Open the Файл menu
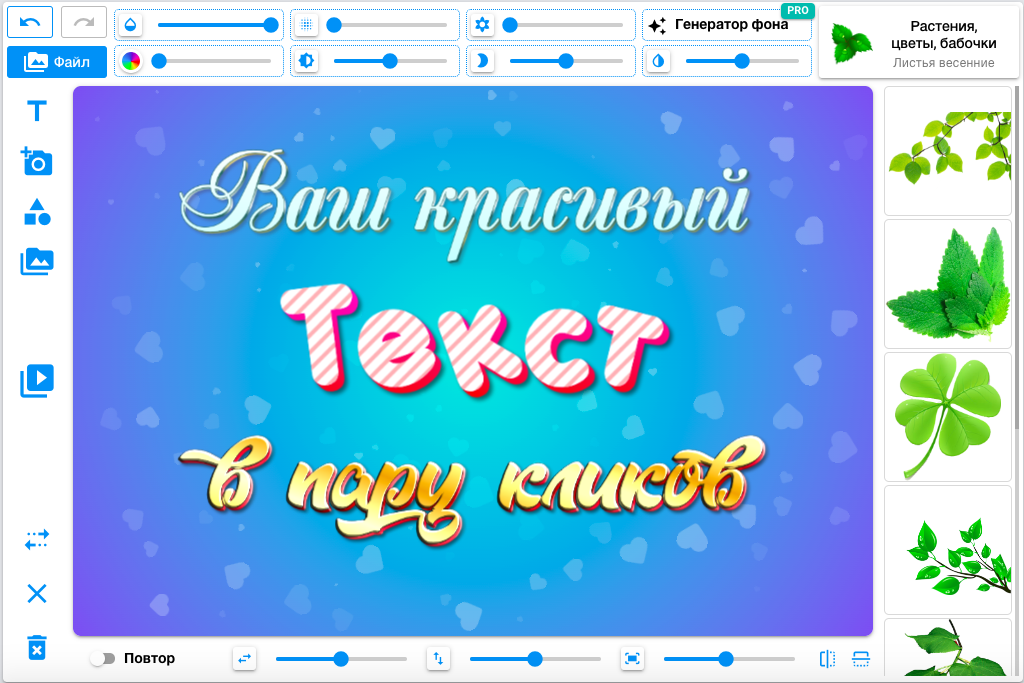The width and height of the screenshot is (1024, 683). [x=56, y=61]
